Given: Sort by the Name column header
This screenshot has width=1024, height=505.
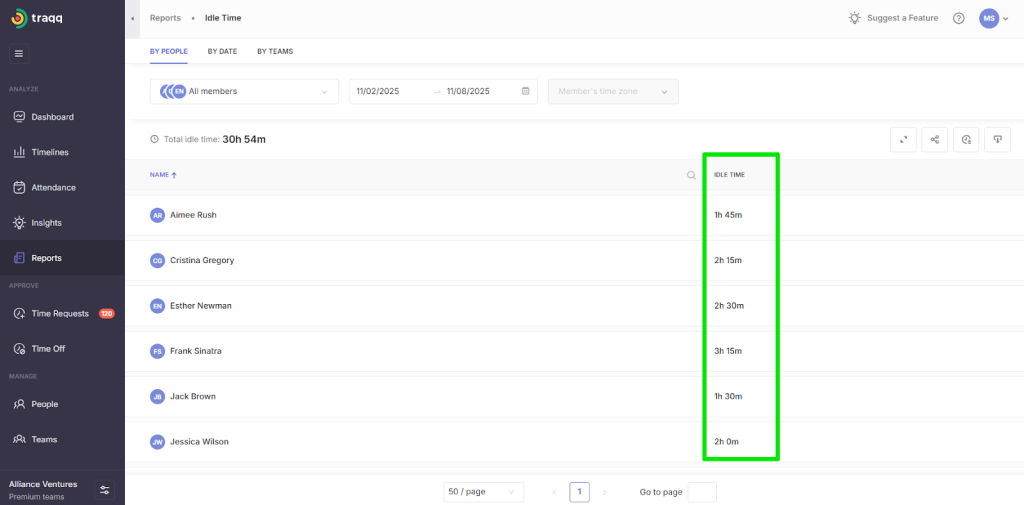Looking at the screenshot, I should click(x=162, y=175).
